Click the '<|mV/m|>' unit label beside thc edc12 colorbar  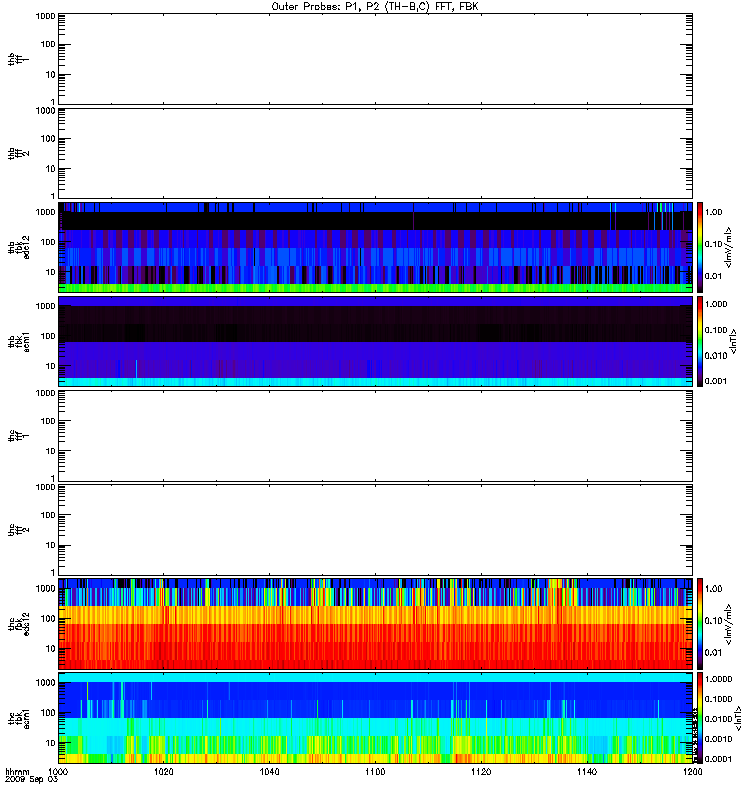(x=728, y=624)
